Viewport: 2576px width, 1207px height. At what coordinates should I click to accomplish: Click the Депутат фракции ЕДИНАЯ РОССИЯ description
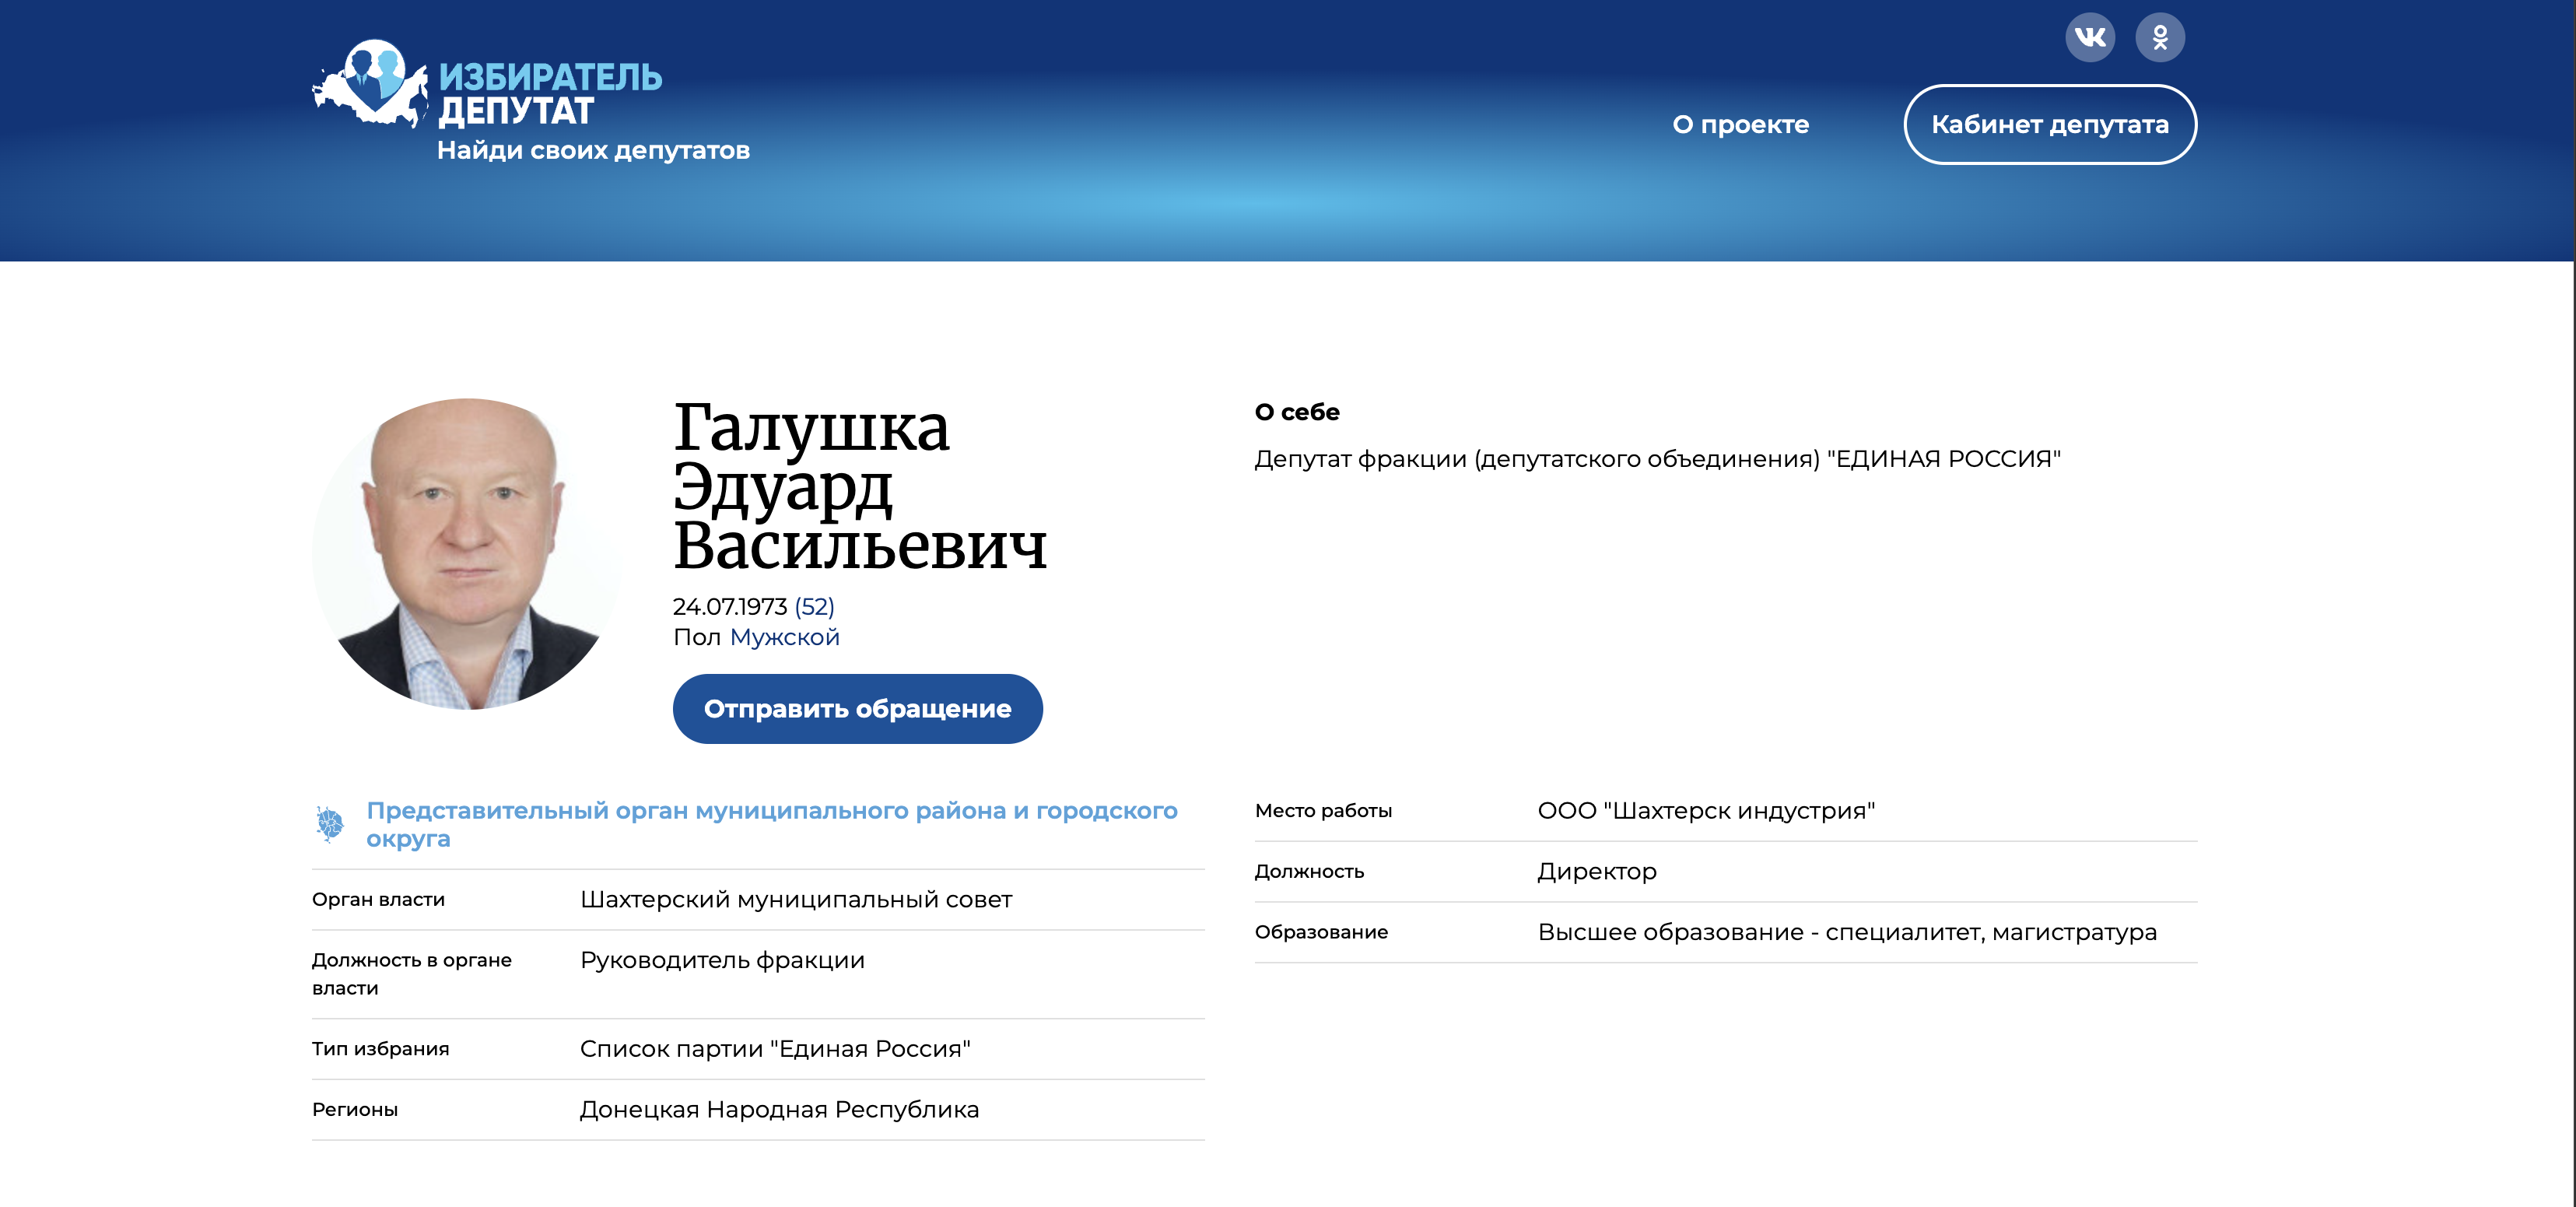tap(1657, 459)
